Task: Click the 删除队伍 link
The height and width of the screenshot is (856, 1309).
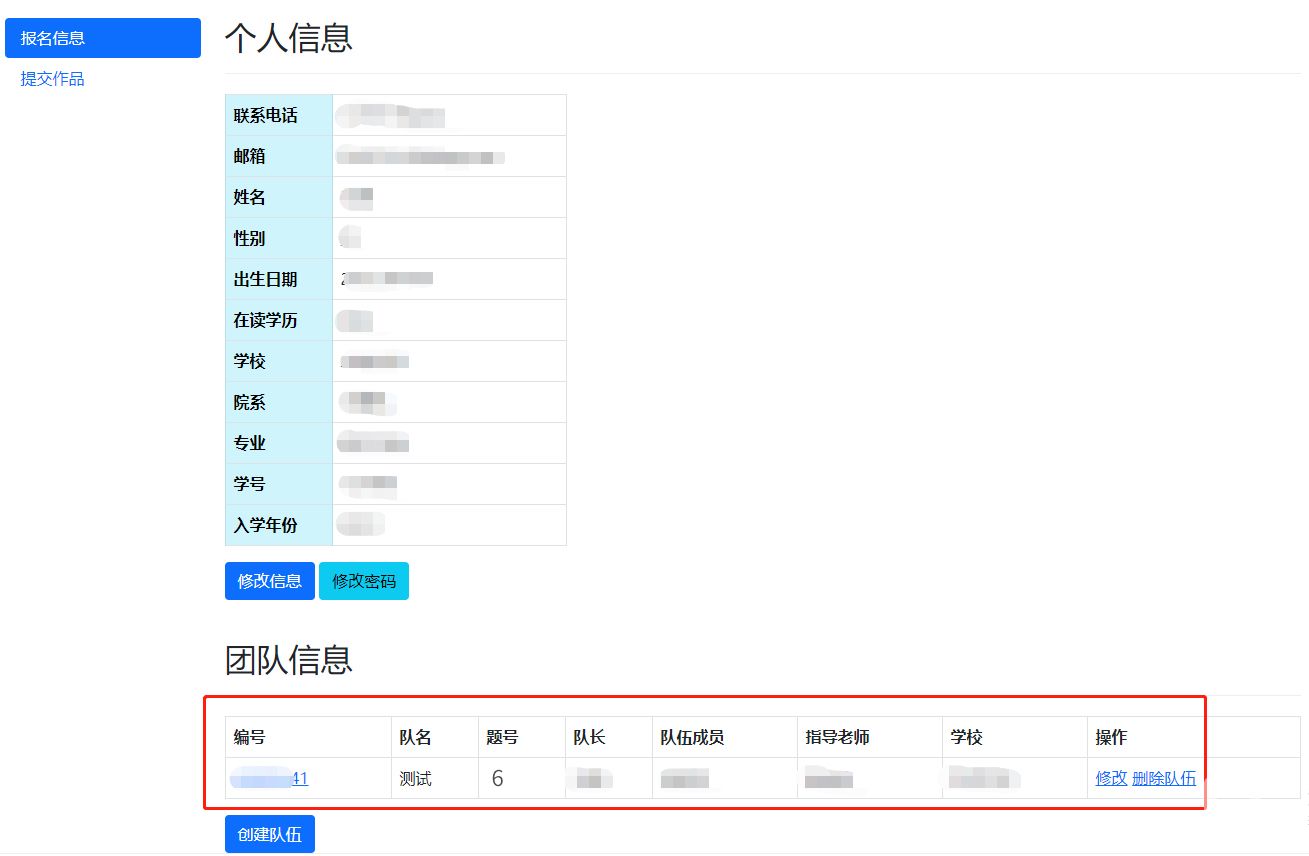Action: click(1163, 778)
